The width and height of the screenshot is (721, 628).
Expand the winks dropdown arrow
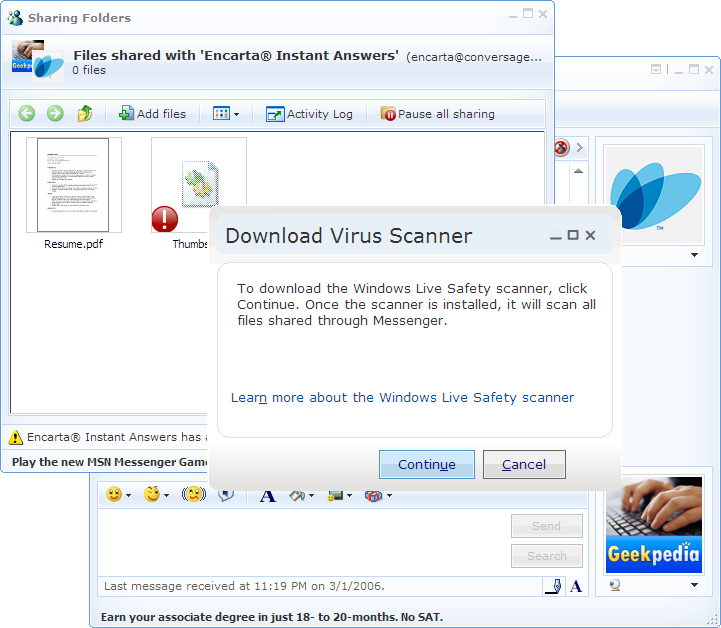pos(166,496)
